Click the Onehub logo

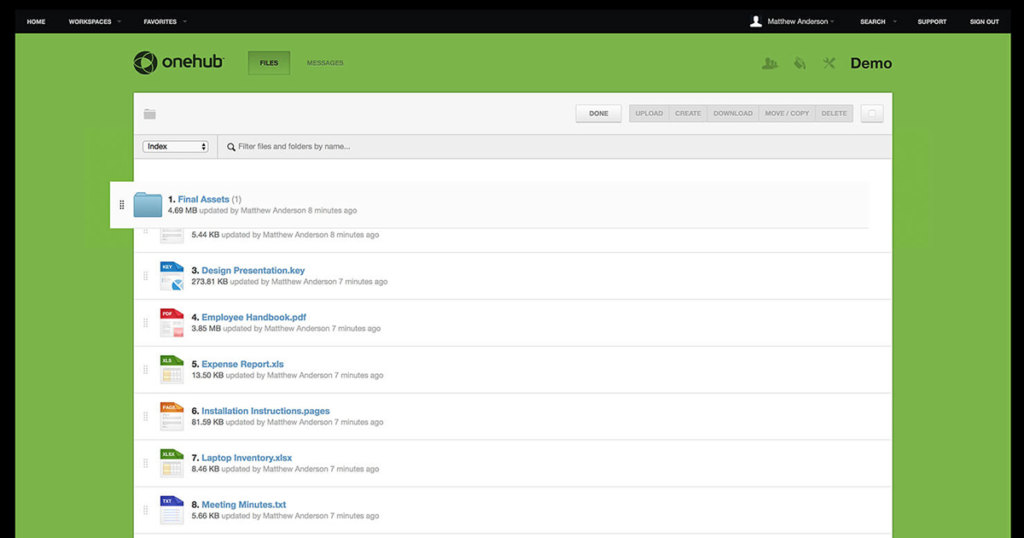coord(179,63)
